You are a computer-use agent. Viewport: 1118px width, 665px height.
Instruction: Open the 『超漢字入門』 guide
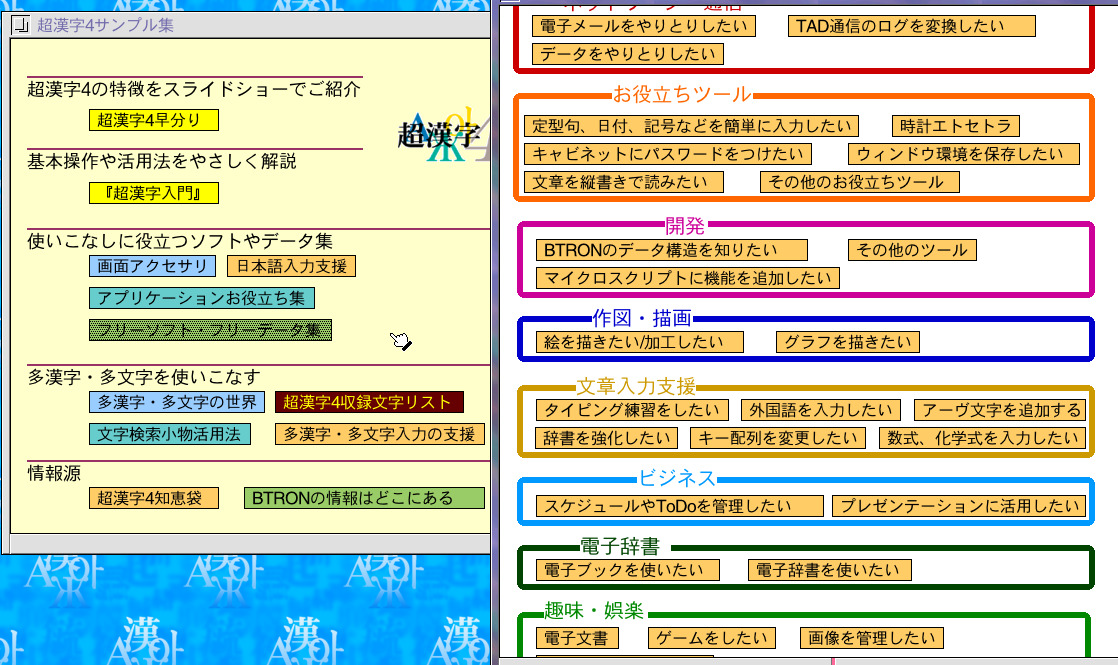[x=153, y=193]
